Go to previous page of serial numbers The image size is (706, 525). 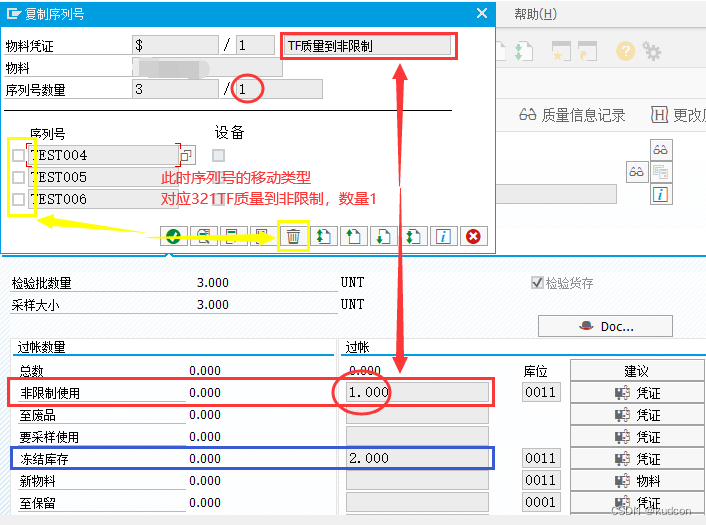[353, 236]
